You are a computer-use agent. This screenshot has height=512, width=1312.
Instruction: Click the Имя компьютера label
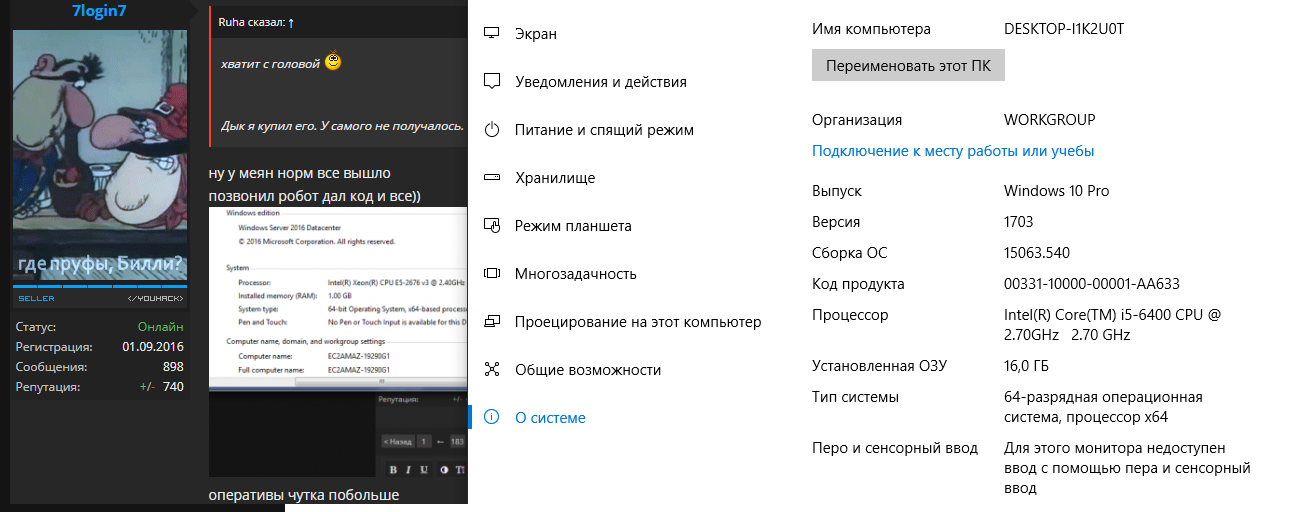tap(871, 29)
